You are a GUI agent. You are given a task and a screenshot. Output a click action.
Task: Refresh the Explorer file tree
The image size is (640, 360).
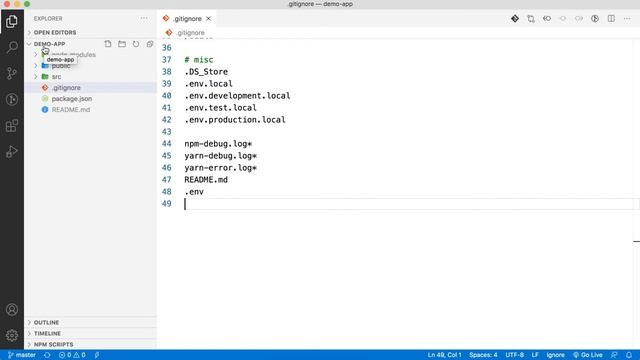coord(136,44)
